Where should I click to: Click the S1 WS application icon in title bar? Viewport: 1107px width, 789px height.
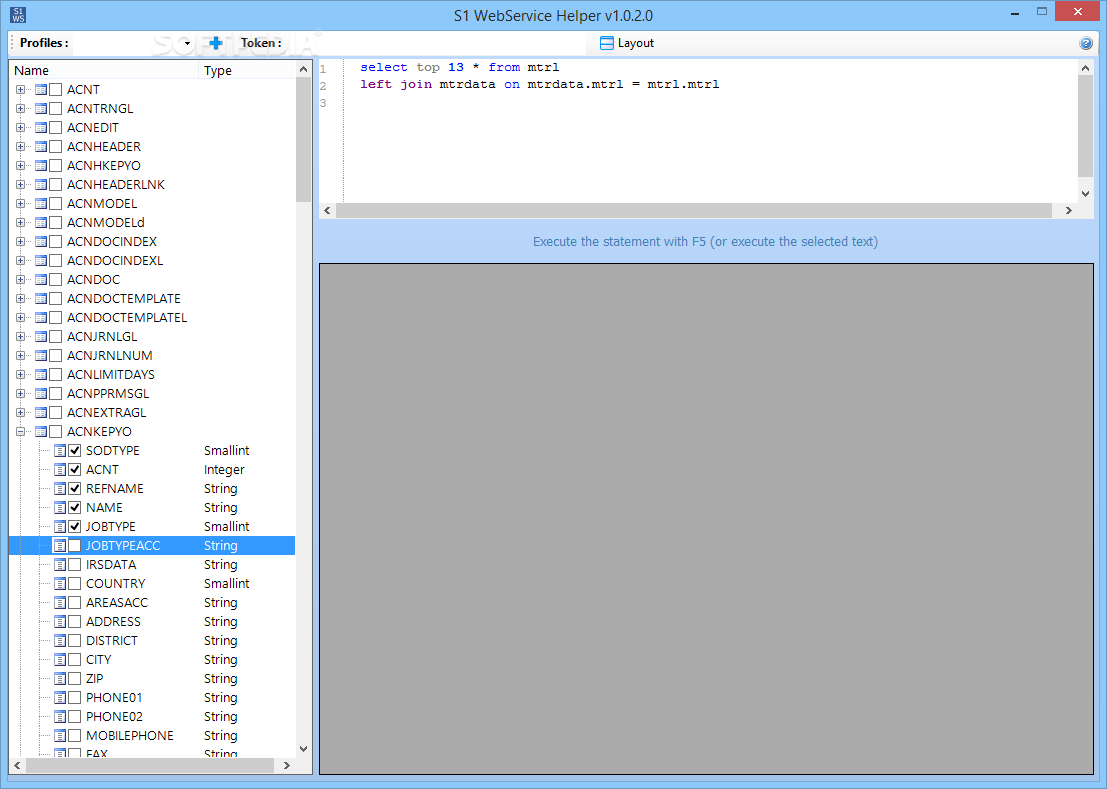coord(18,15)
